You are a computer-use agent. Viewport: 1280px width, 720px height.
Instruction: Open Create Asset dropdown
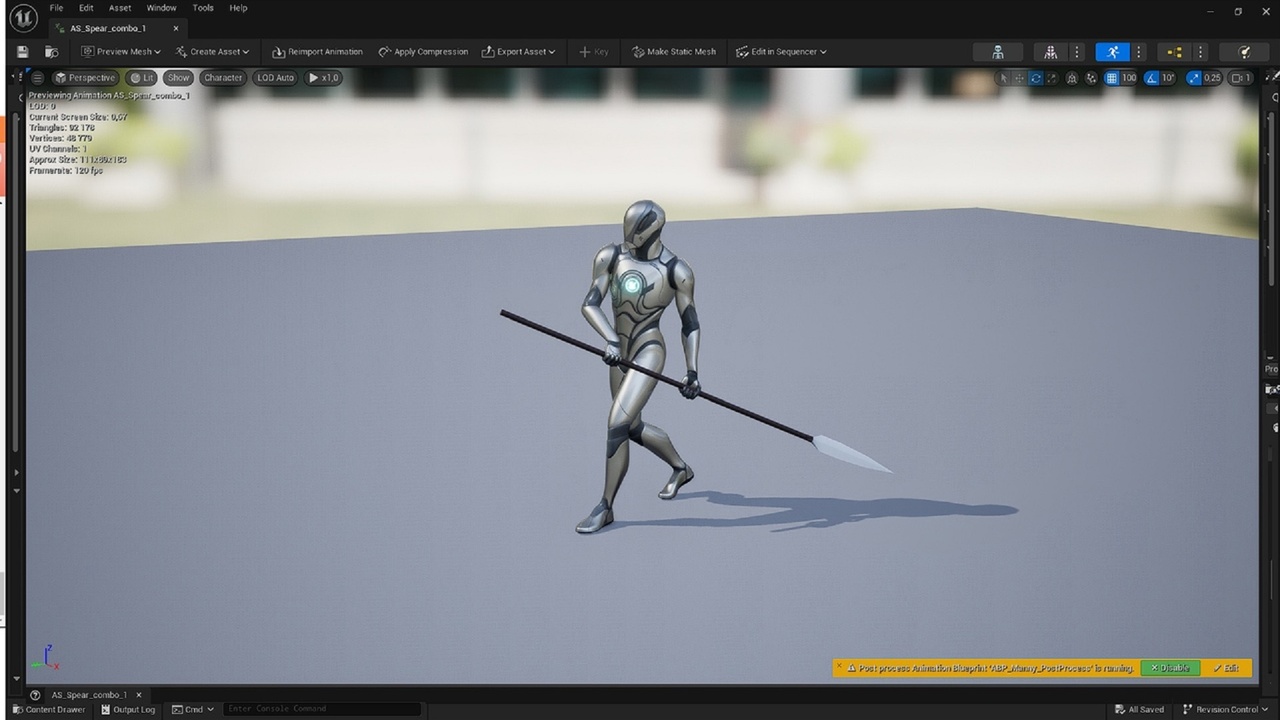coord(212,52)
